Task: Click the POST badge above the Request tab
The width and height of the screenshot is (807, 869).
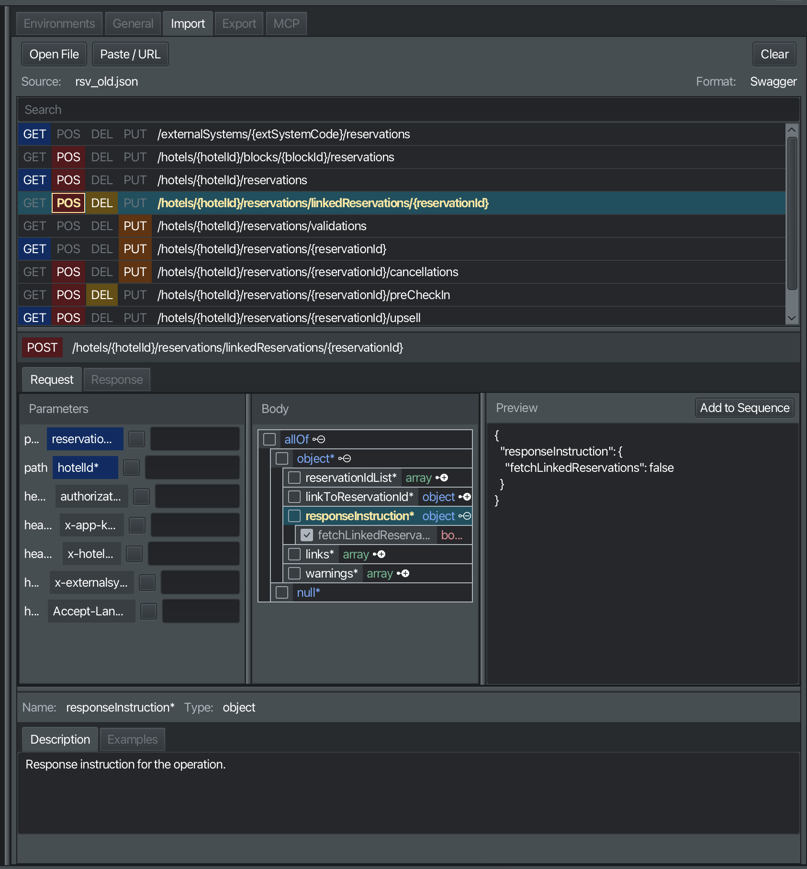Action: [41, 347]
